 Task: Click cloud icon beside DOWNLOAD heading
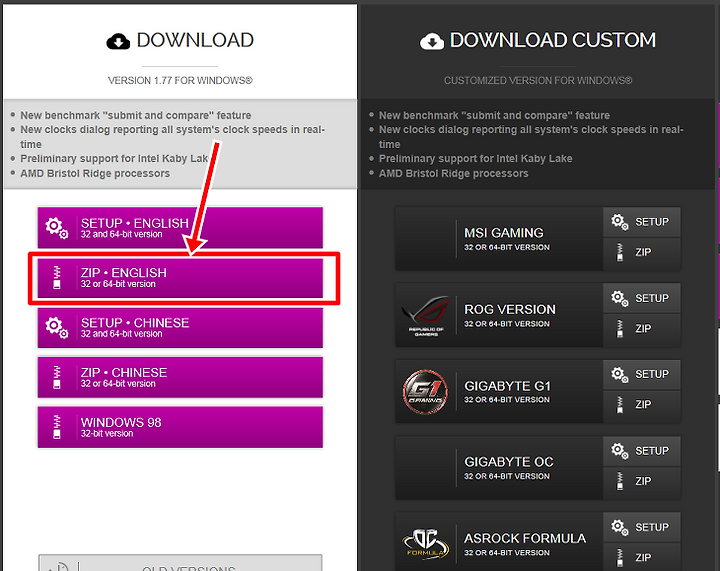pyautogui.click(x=118, y=41)
